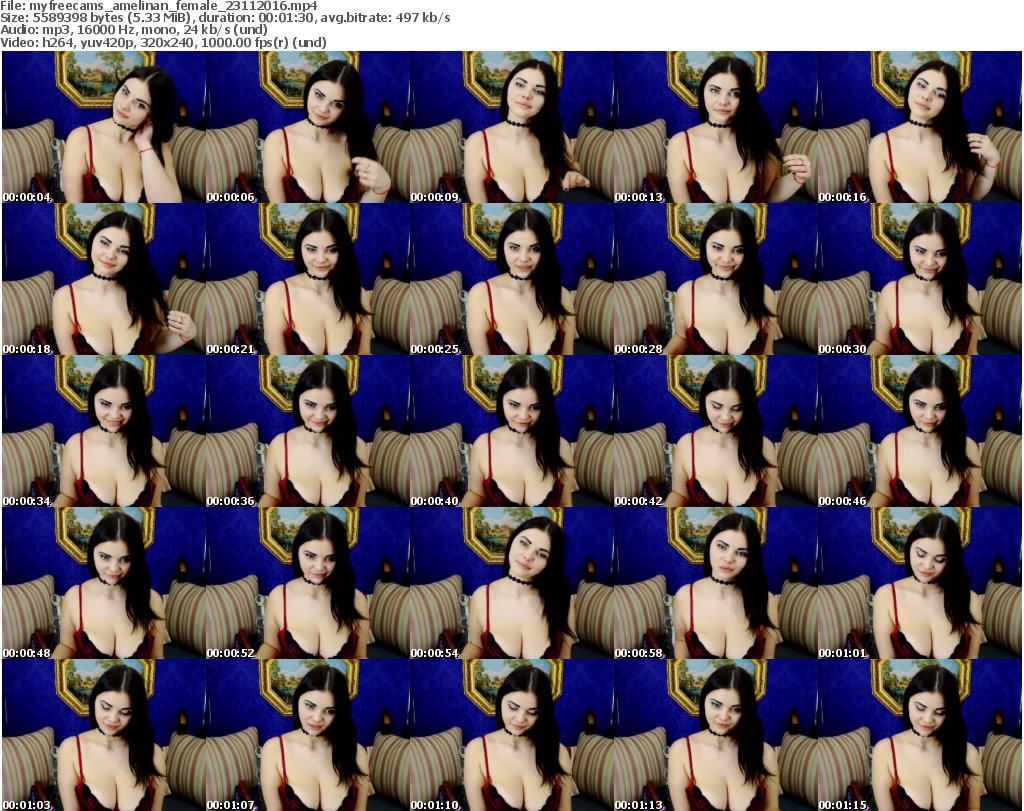The width and height of the screenshot is (1024, 811).
Task: Pick the thumbnail at 00:00:25
Action: pyautogui.click(x=512, y=279)
